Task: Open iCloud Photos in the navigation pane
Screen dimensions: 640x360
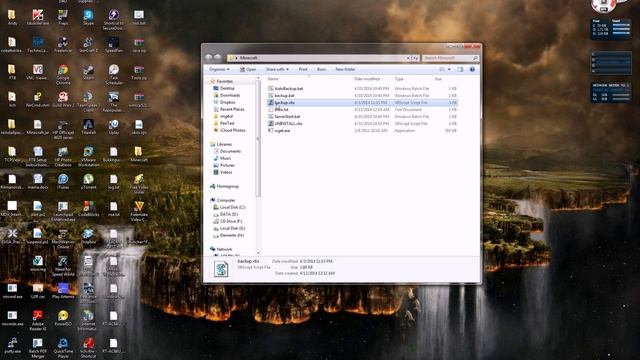Action: tap(232, 130)
